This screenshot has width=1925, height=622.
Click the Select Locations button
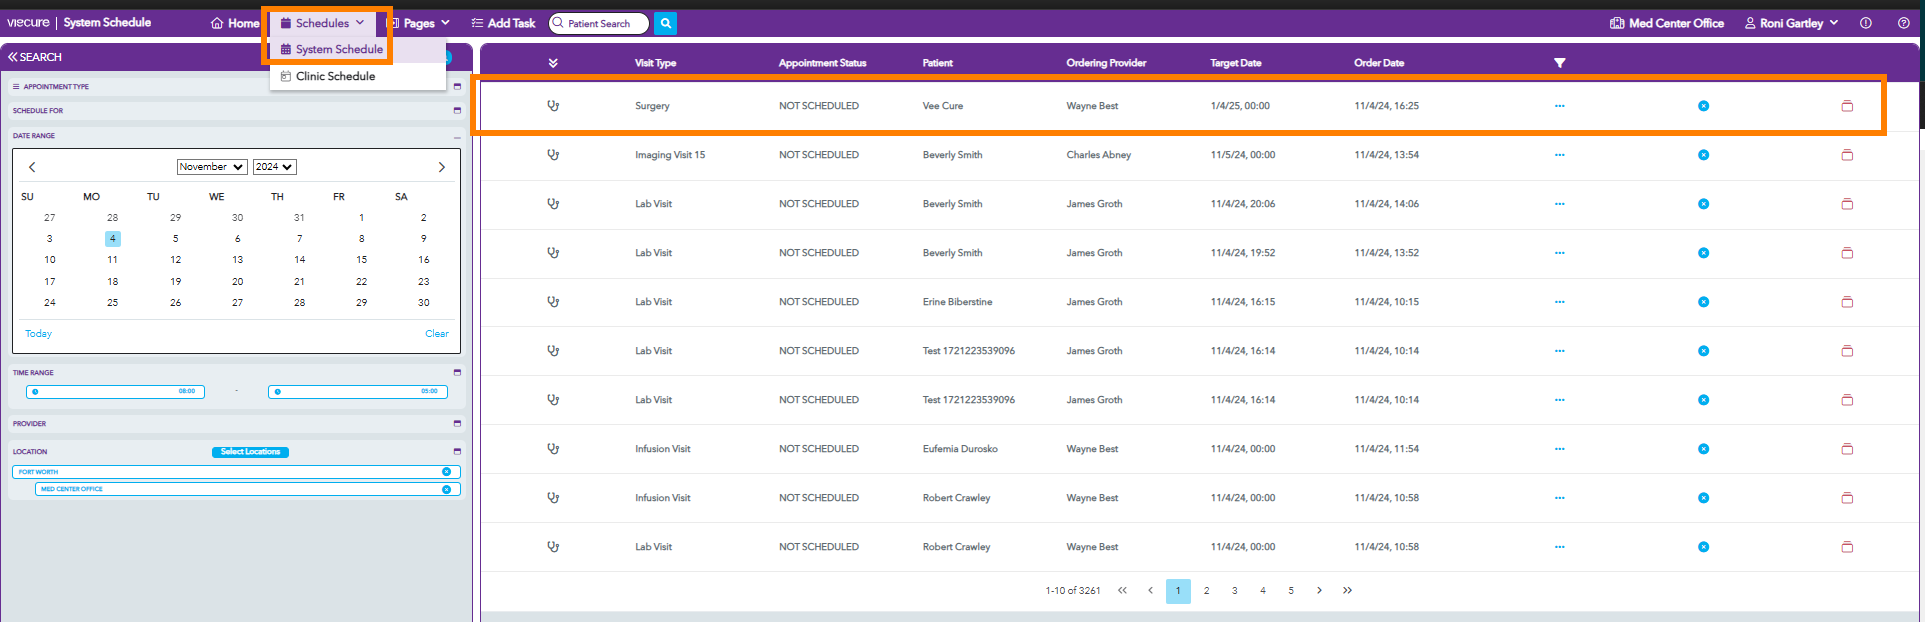coord(250,452)
